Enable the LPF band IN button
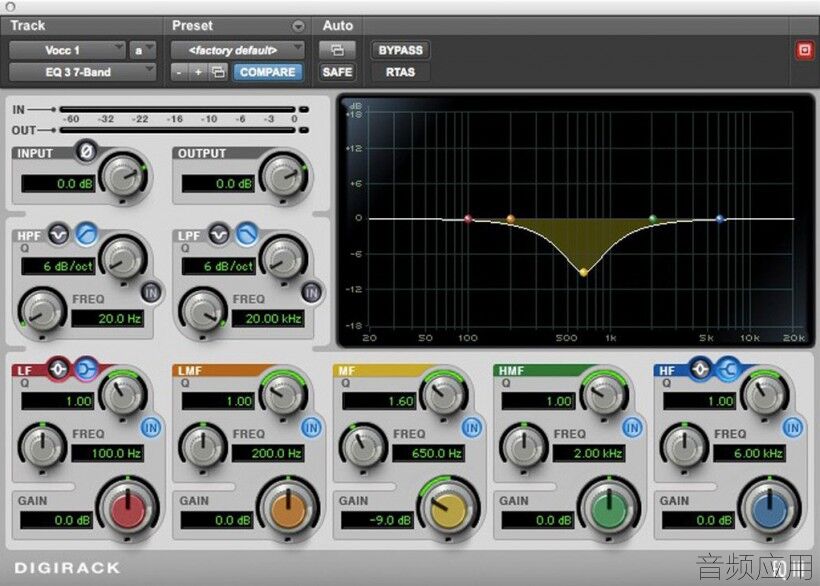Viewport: 820px width, 586px height. coord(312,292)
